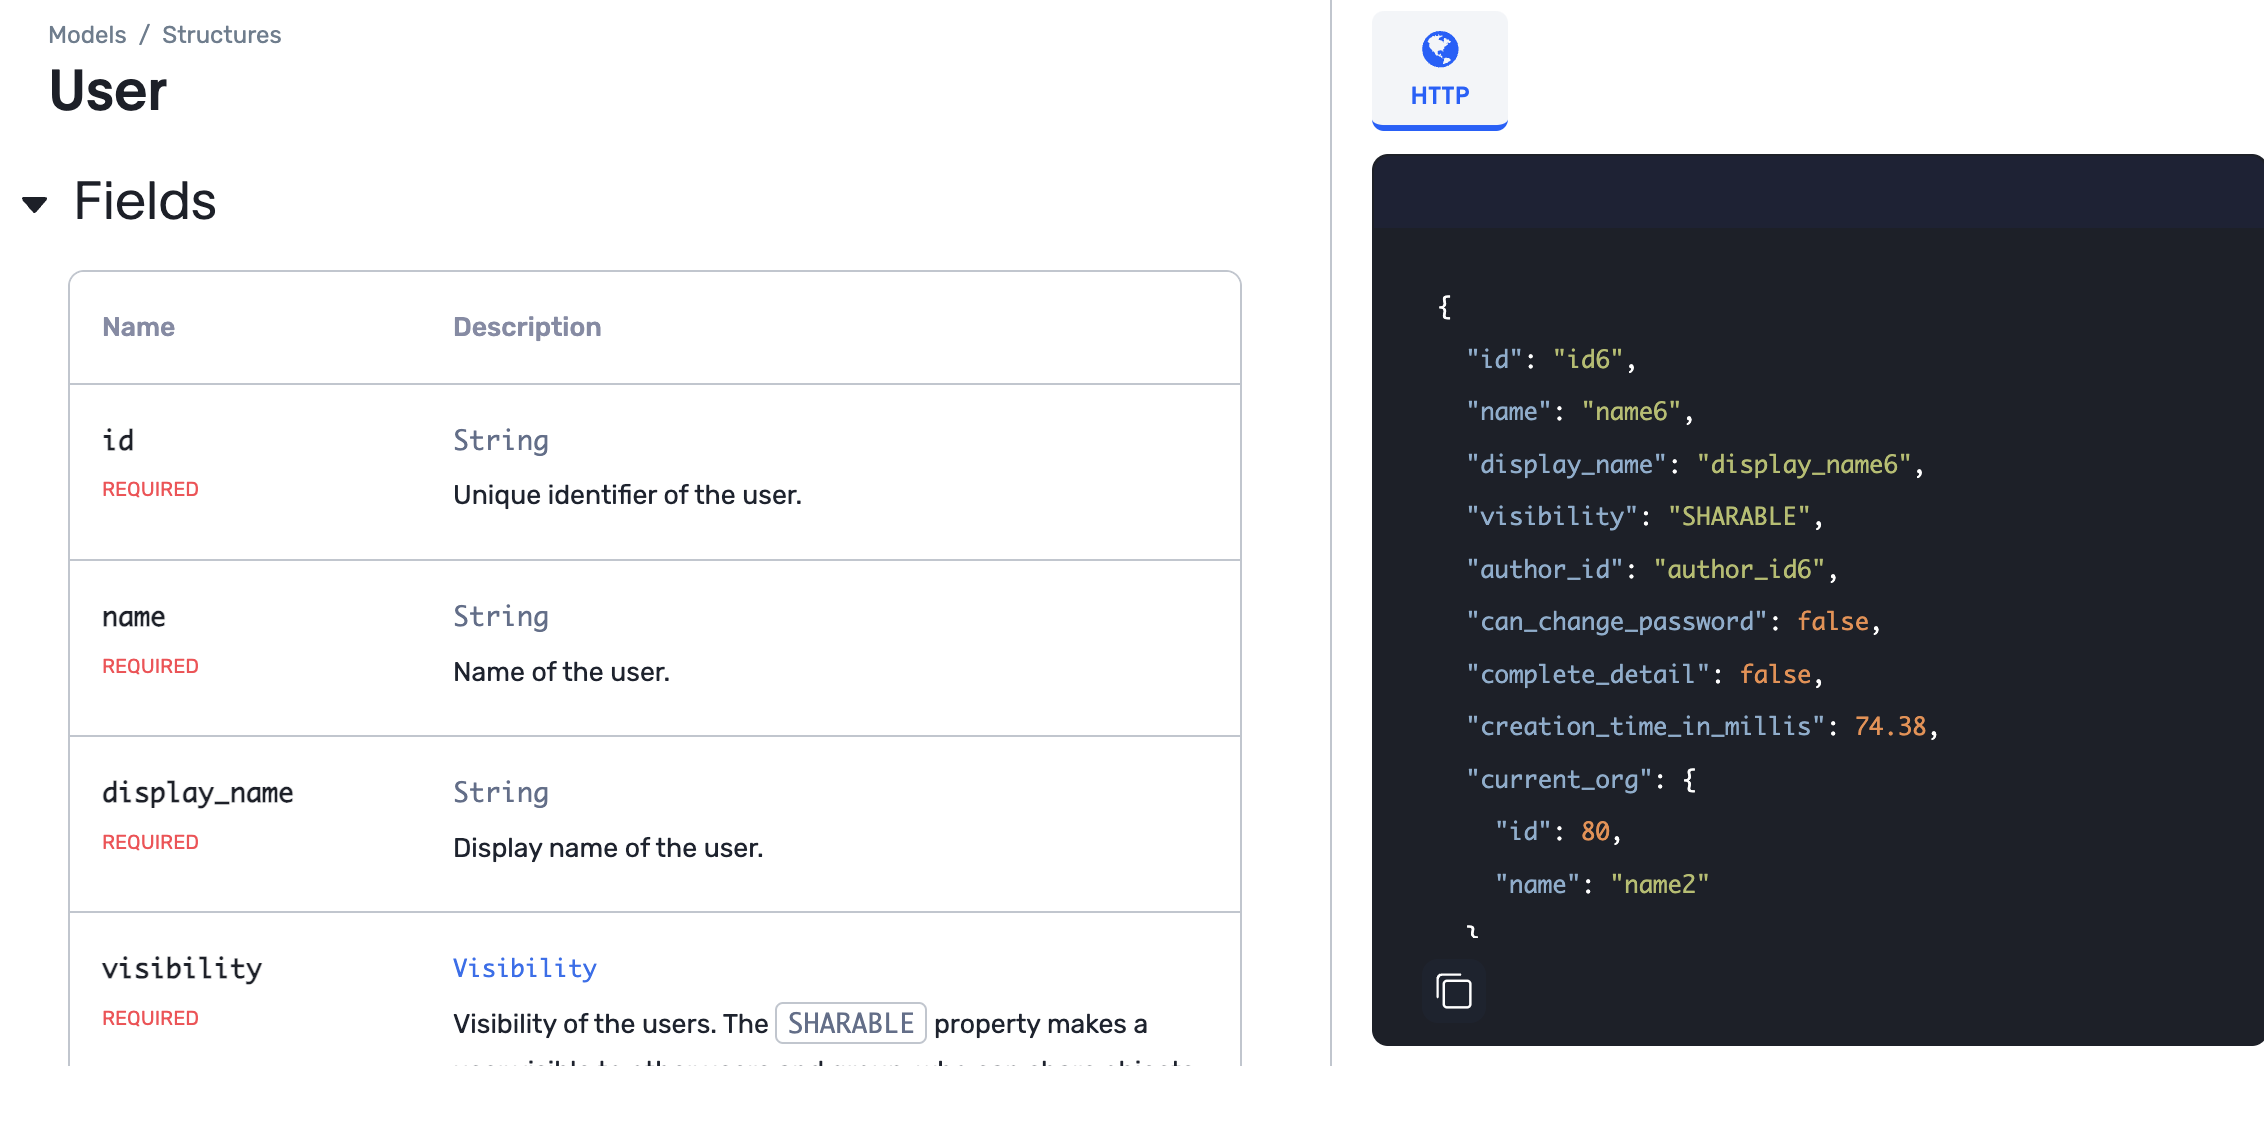The width and height of the screenshot is (2264, 1130).
Task: Click the REQUIRED label under id field
Action: coord(150,489)
